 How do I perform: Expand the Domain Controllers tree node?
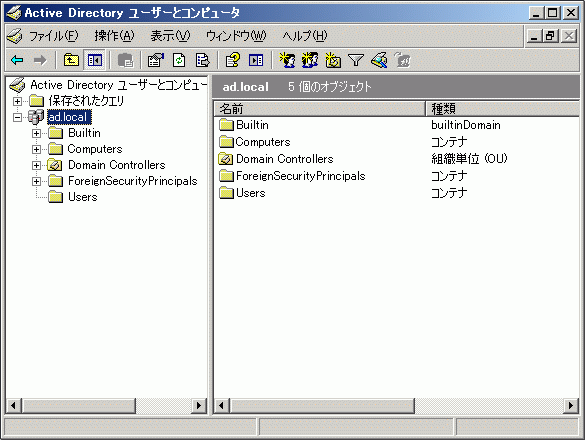coord(36,165)
